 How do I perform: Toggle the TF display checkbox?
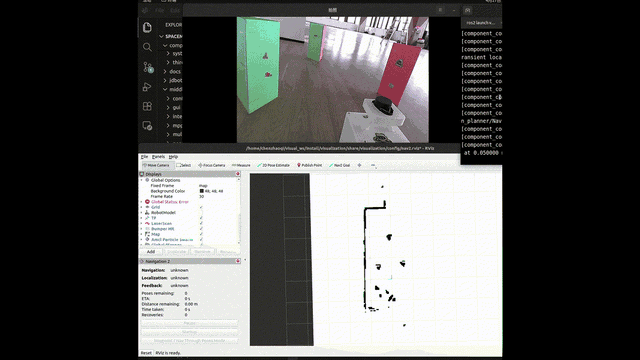tap(201, 218)
